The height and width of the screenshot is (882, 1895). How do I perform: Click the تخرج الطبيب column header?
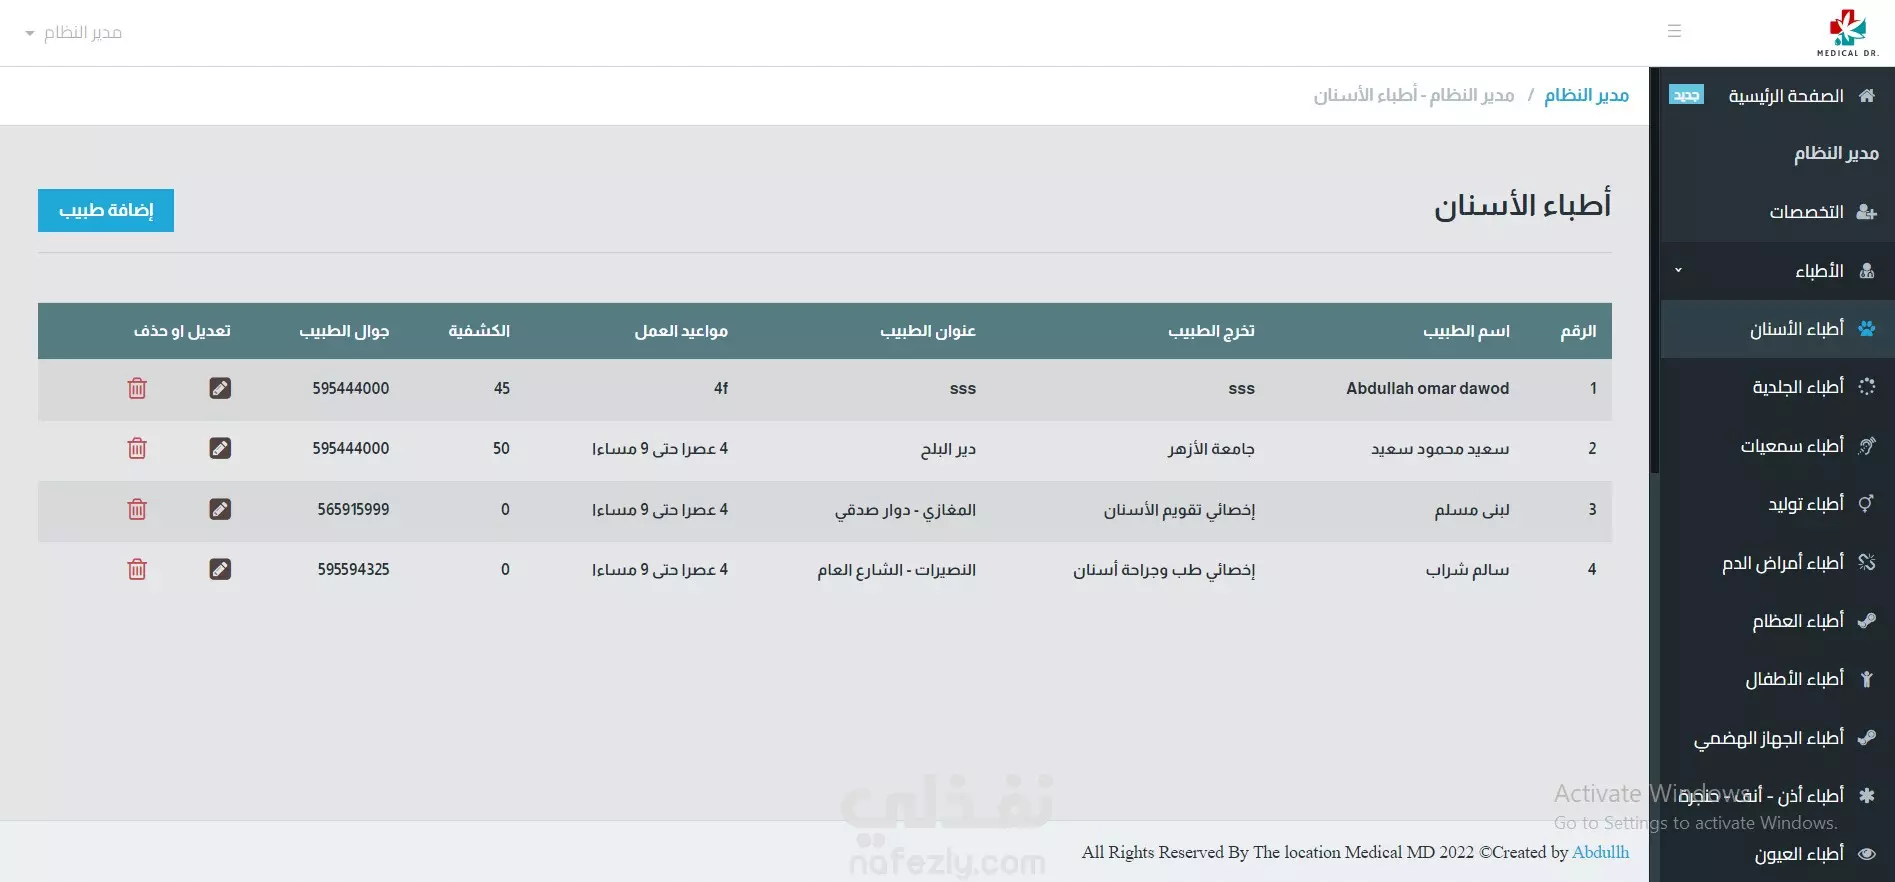(1211, 331)
